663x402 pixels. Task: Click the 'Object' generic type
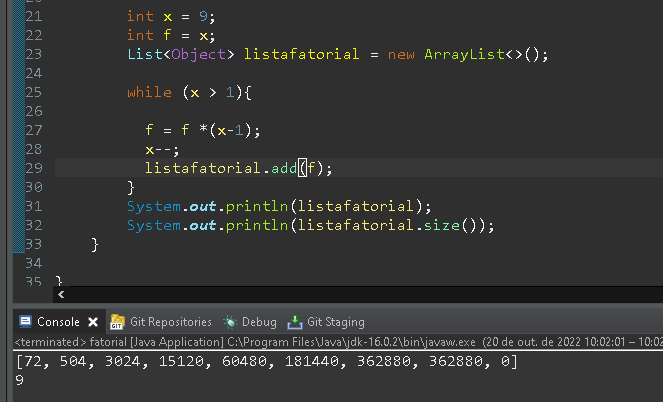click(198, 55)
